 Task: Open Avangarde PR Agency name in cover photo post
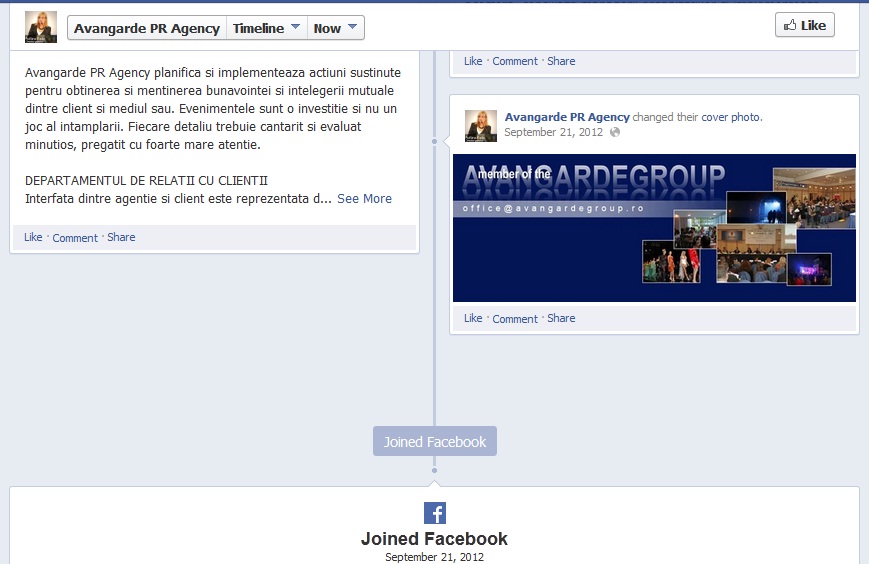point(567,117)
